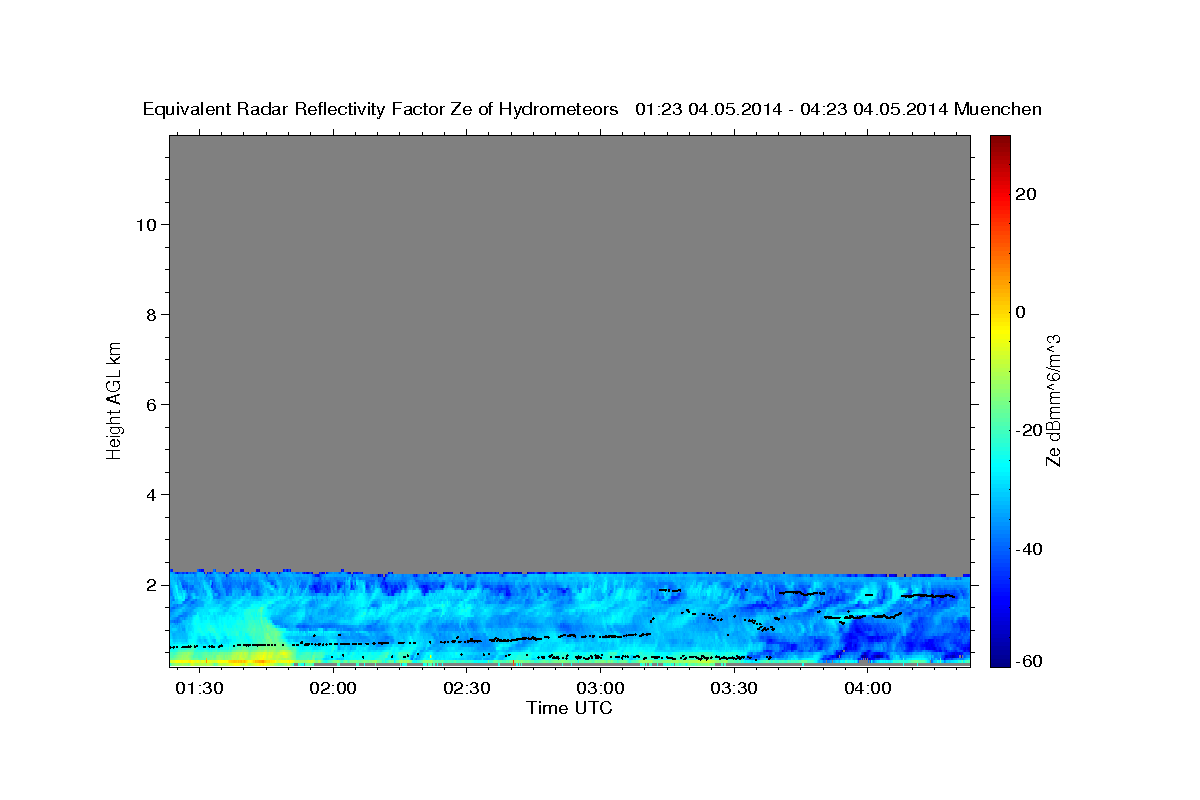Click the height tick label '8'
The height and width of the screenshot is (800, 1200).
point(152,315)
